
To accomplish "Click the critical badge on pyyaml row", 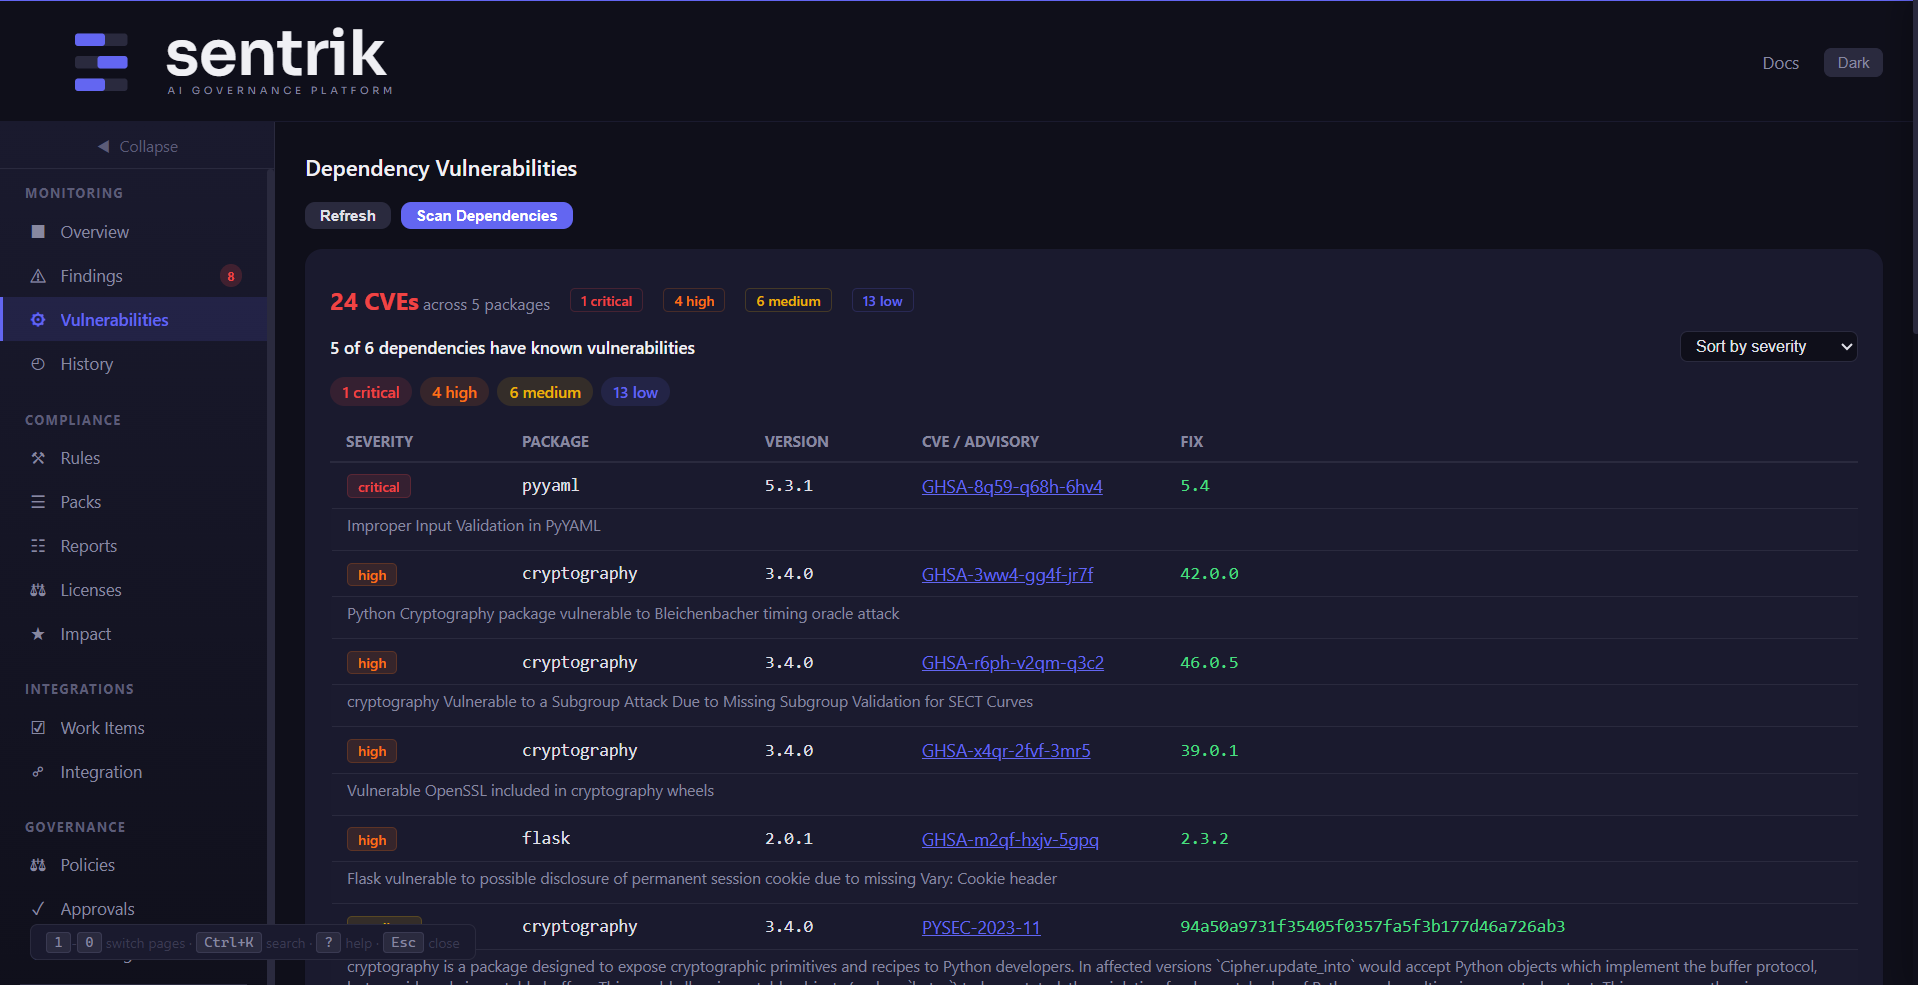I will point(379,487).
